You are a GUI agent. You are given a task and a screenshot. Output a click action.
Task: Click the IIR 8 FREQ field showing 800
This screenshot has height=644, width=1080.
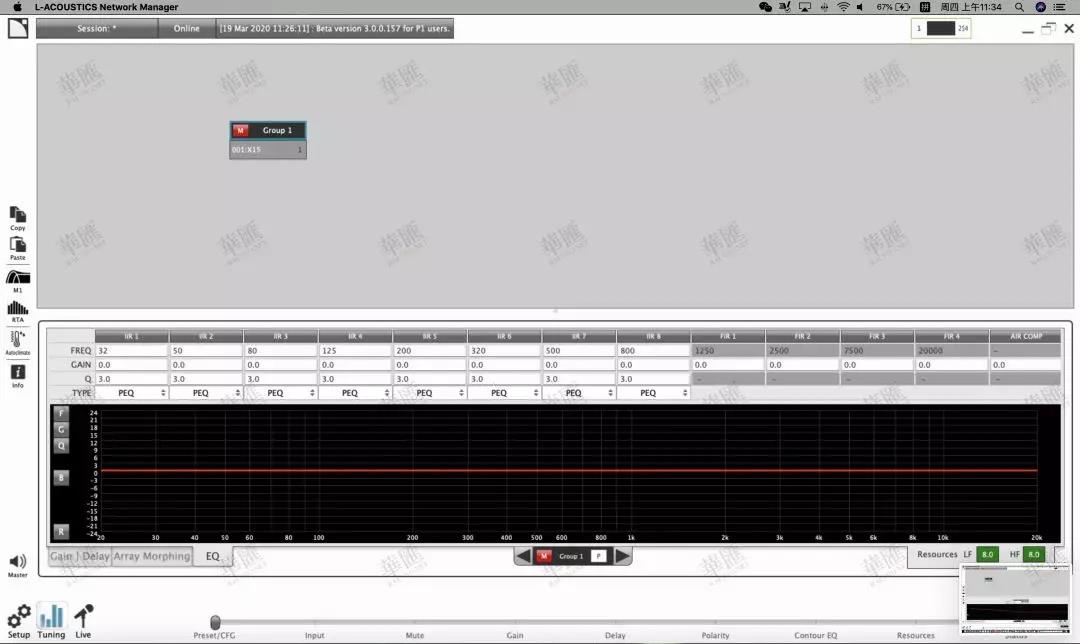tap(654, 351)
